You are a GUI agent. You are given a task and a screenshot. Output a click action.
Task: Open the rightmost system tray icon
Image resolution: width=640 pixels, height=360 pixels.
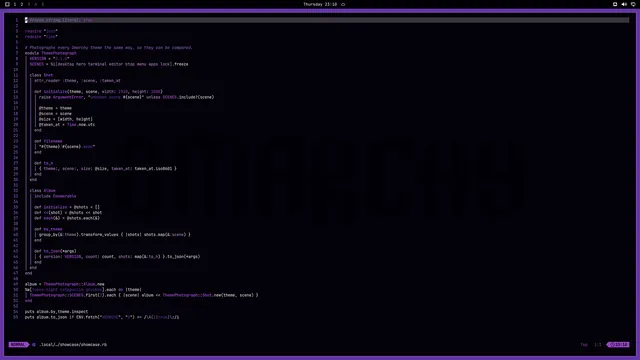click(633, 4)
